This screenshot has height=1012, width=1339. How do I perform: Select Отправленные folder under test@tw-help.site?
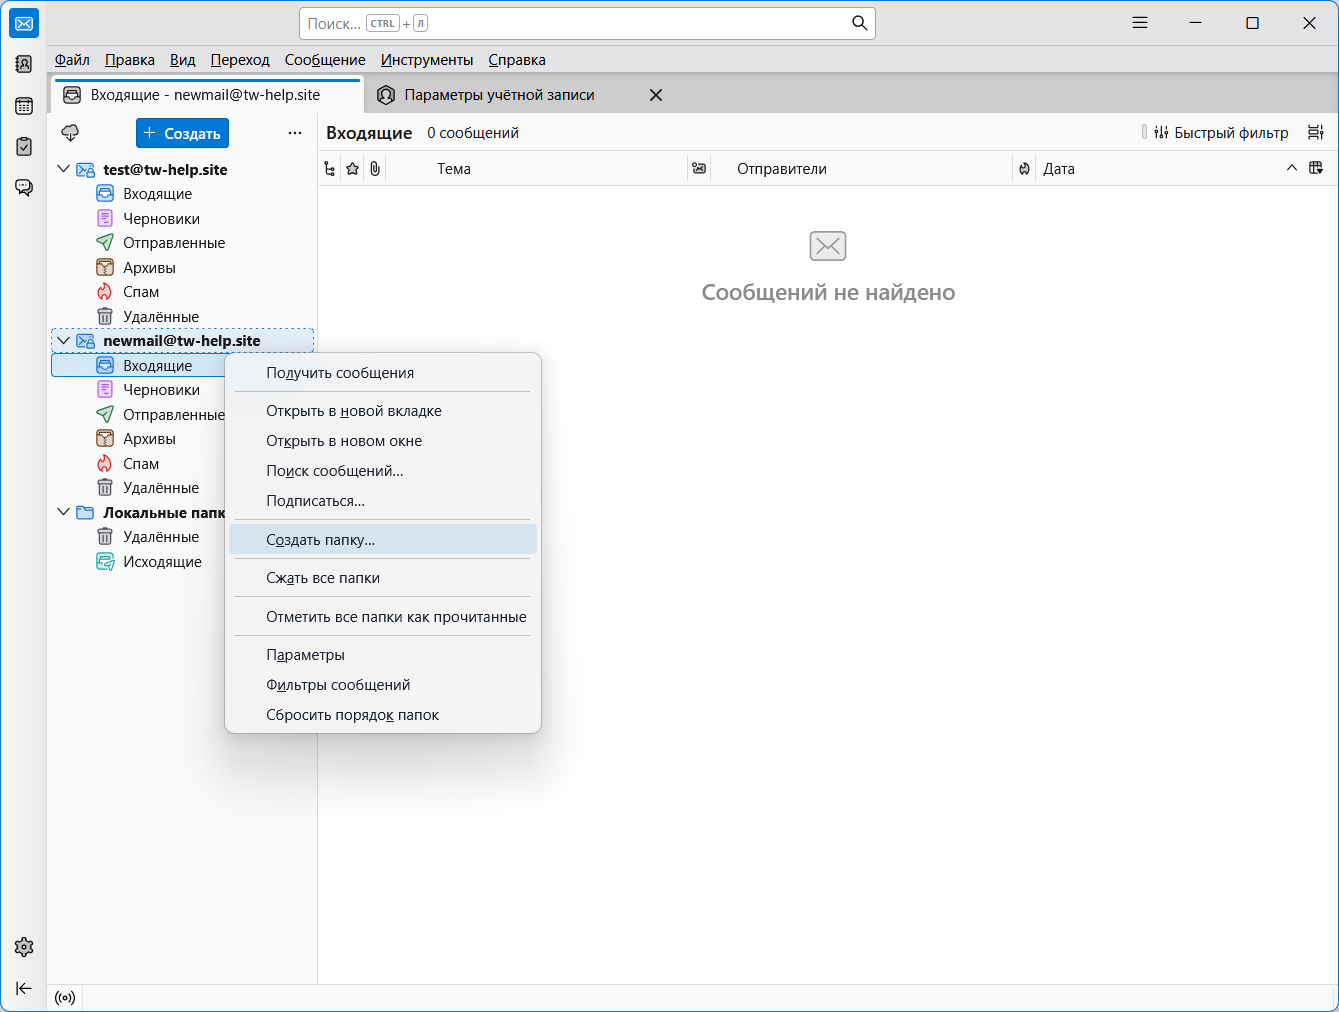pos(182,243)
